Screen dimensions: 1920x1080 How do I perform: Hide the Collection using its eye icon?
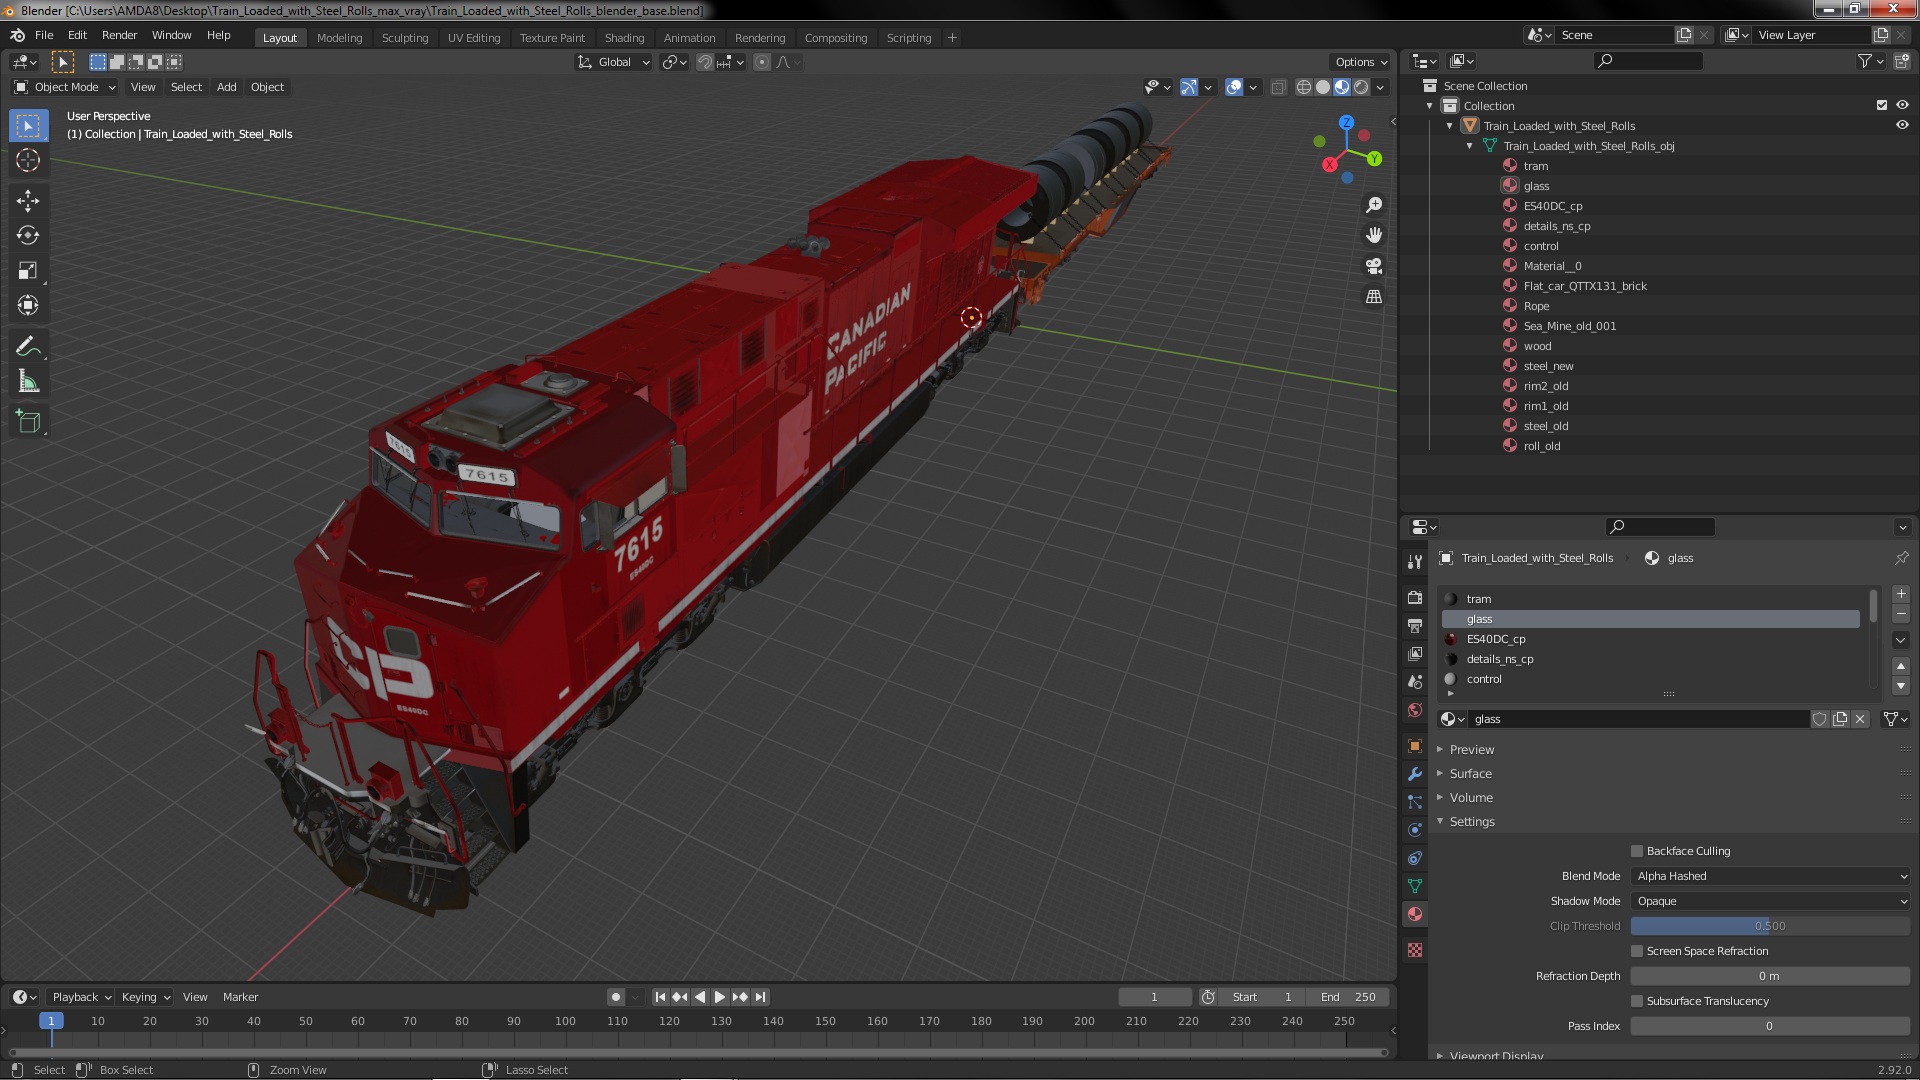[1902, 105]
